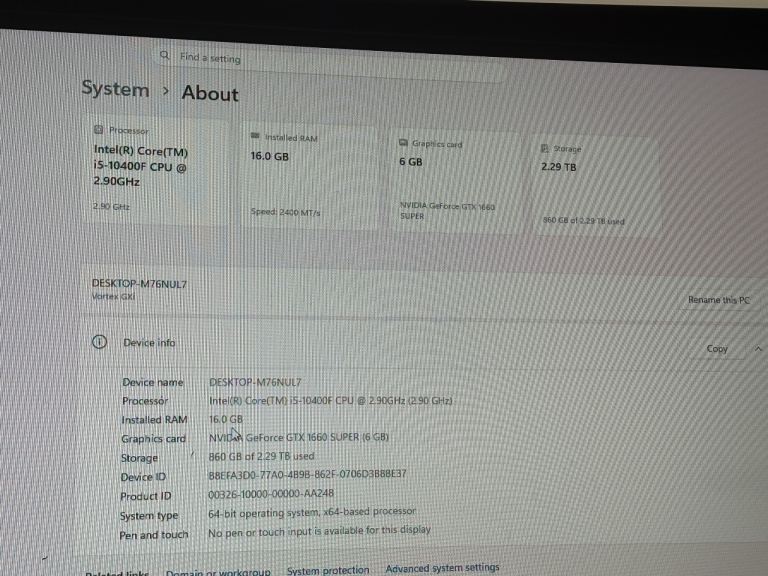Click the Installed RAM icon
This screenshot has width=768, height=576.
255,136
